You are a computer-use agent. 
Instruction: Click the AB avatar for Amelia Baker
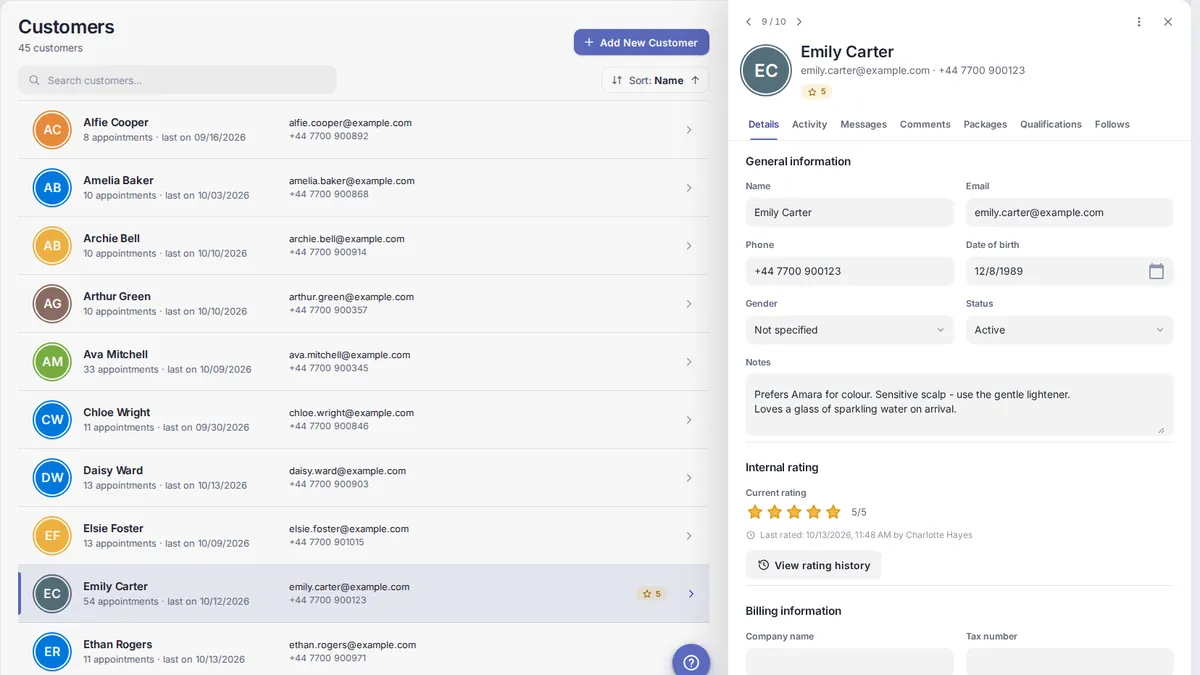tap(52, 188)
